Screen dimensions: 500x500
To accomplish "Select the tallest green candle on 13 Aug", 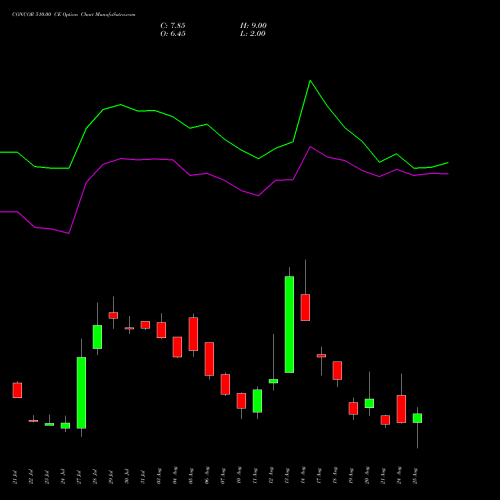I will click(x=289, y=324).
